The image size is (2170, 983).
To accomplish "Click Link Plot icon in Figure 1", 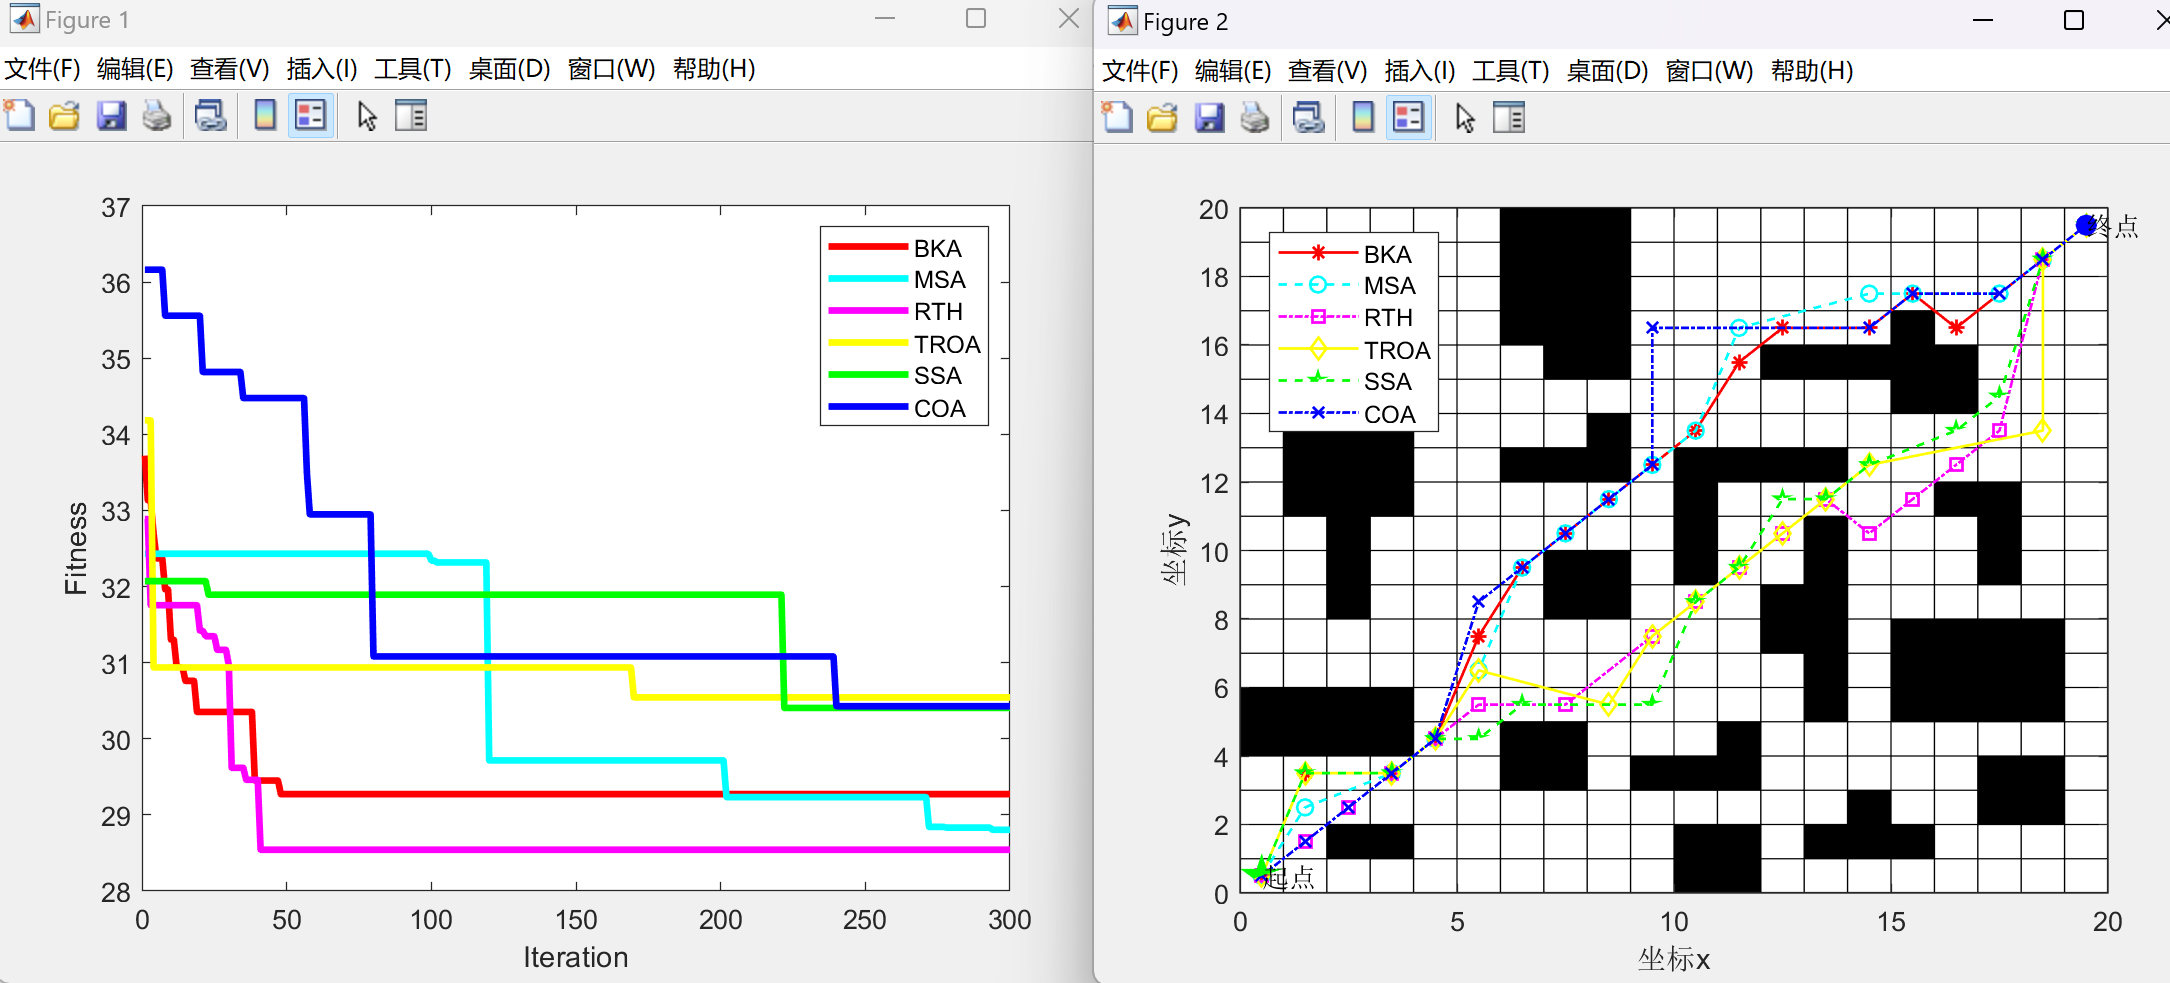I will tap(210, 116).
